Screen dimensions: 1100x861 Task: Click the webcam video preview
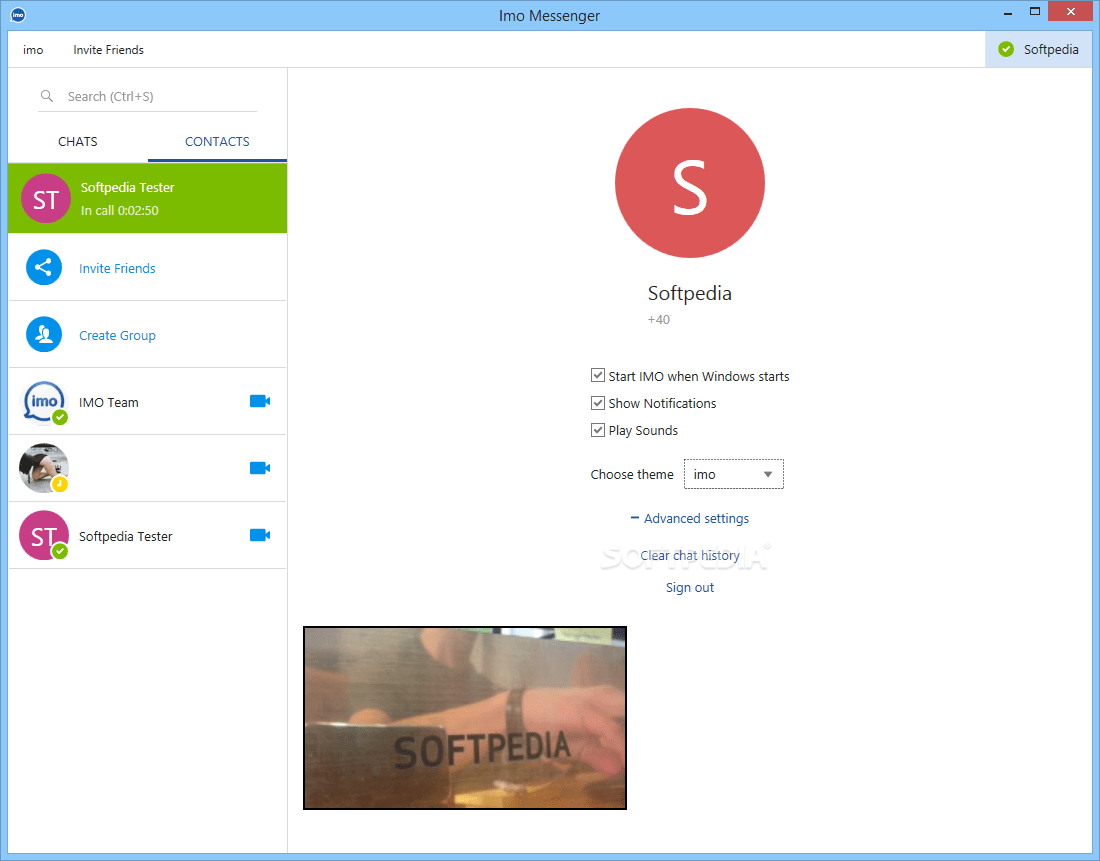(464, 718)
